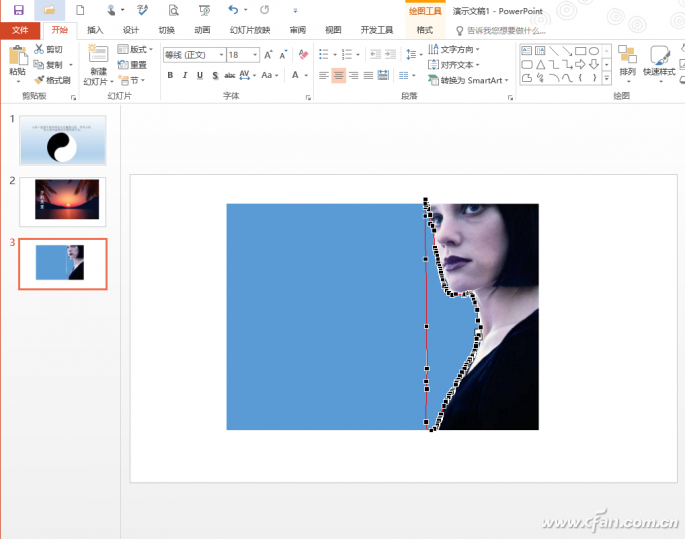Click the Increase Font Size icon
Viewport: 685px width, 539px height.
[x=270, y=55]
